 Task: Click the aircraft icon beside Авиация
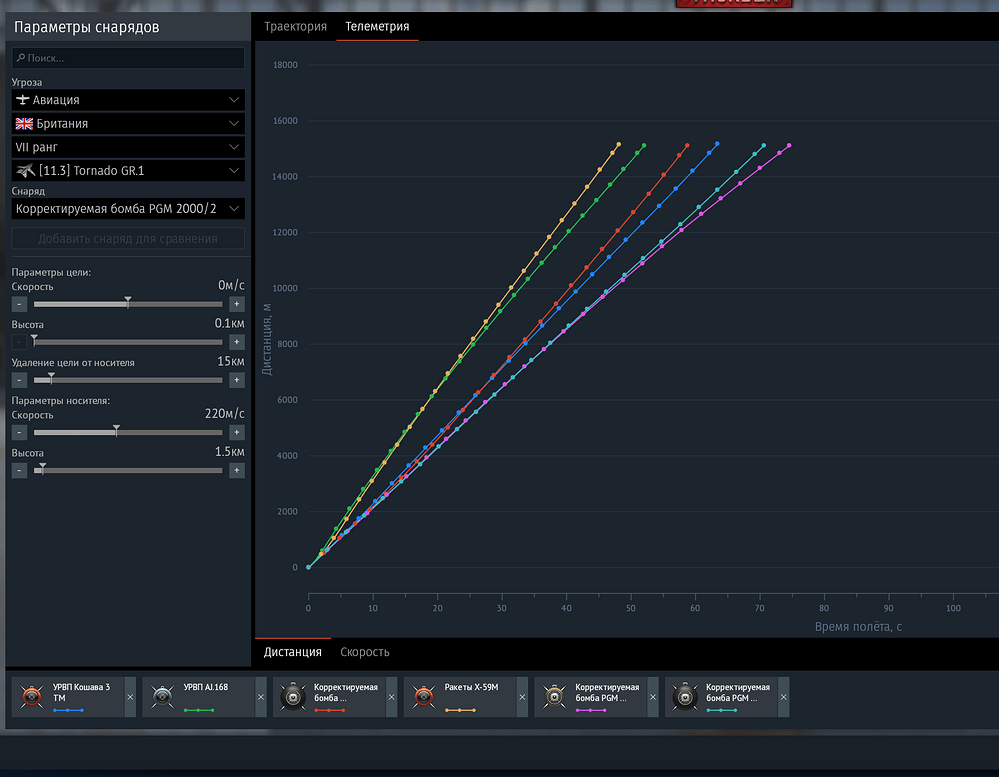pyautogui.click(x=22, y=100)
